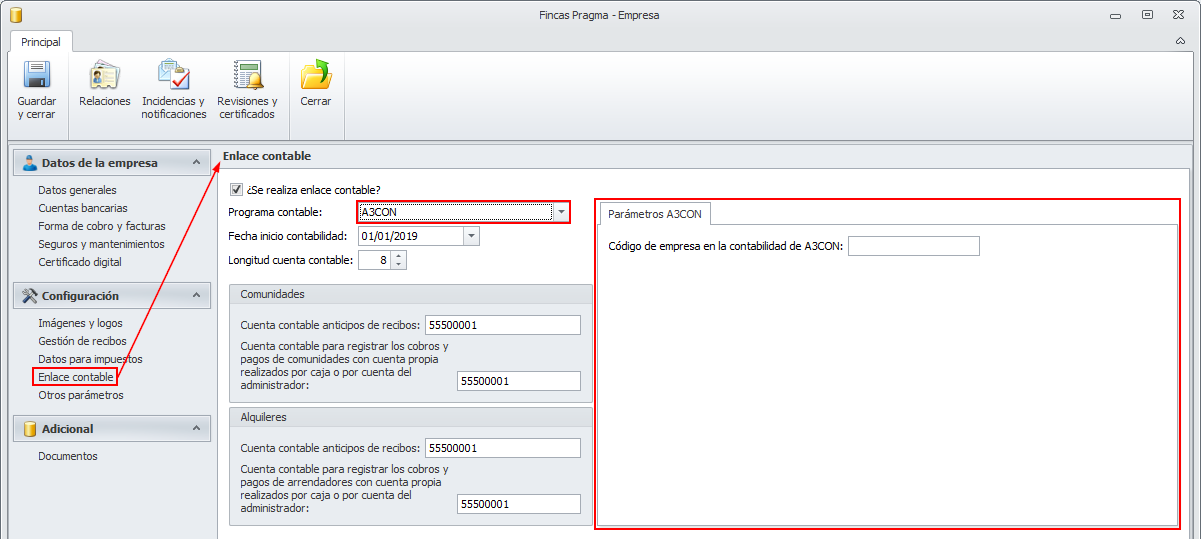The width and height of the screenshot is (1201, 539).
Task: Select the Parámetros A3CON tab
Action: tap(655, 214)
